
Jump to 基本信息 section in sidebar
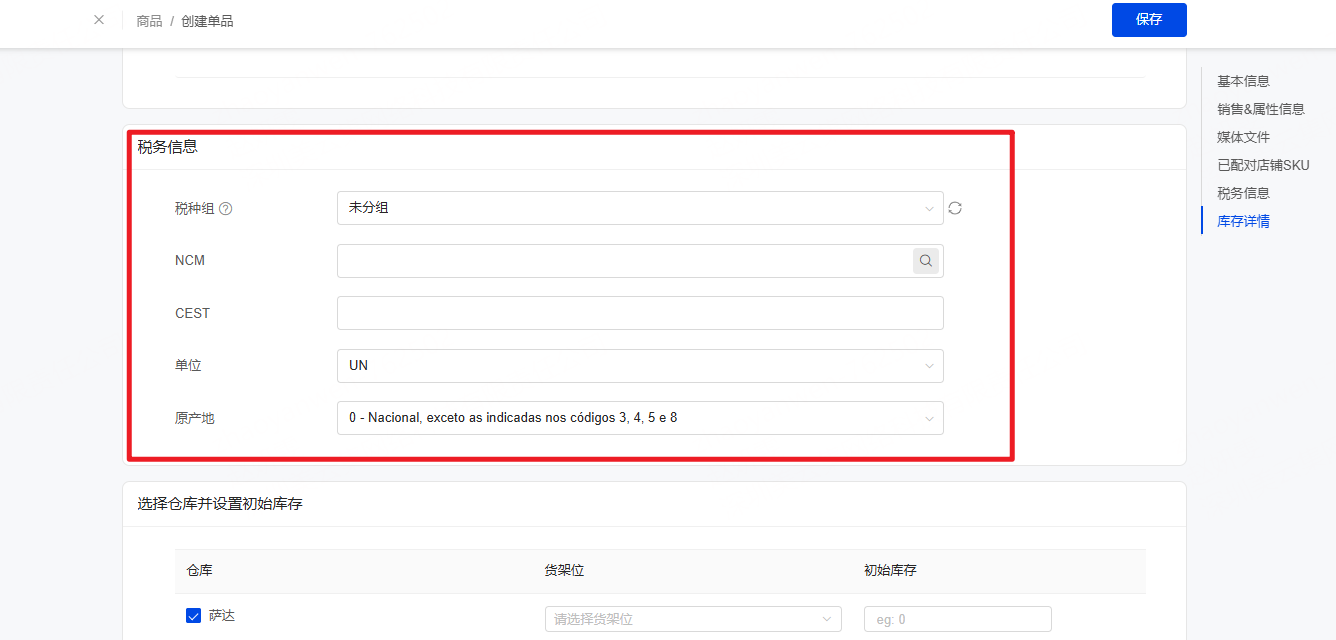(1243, 81)
